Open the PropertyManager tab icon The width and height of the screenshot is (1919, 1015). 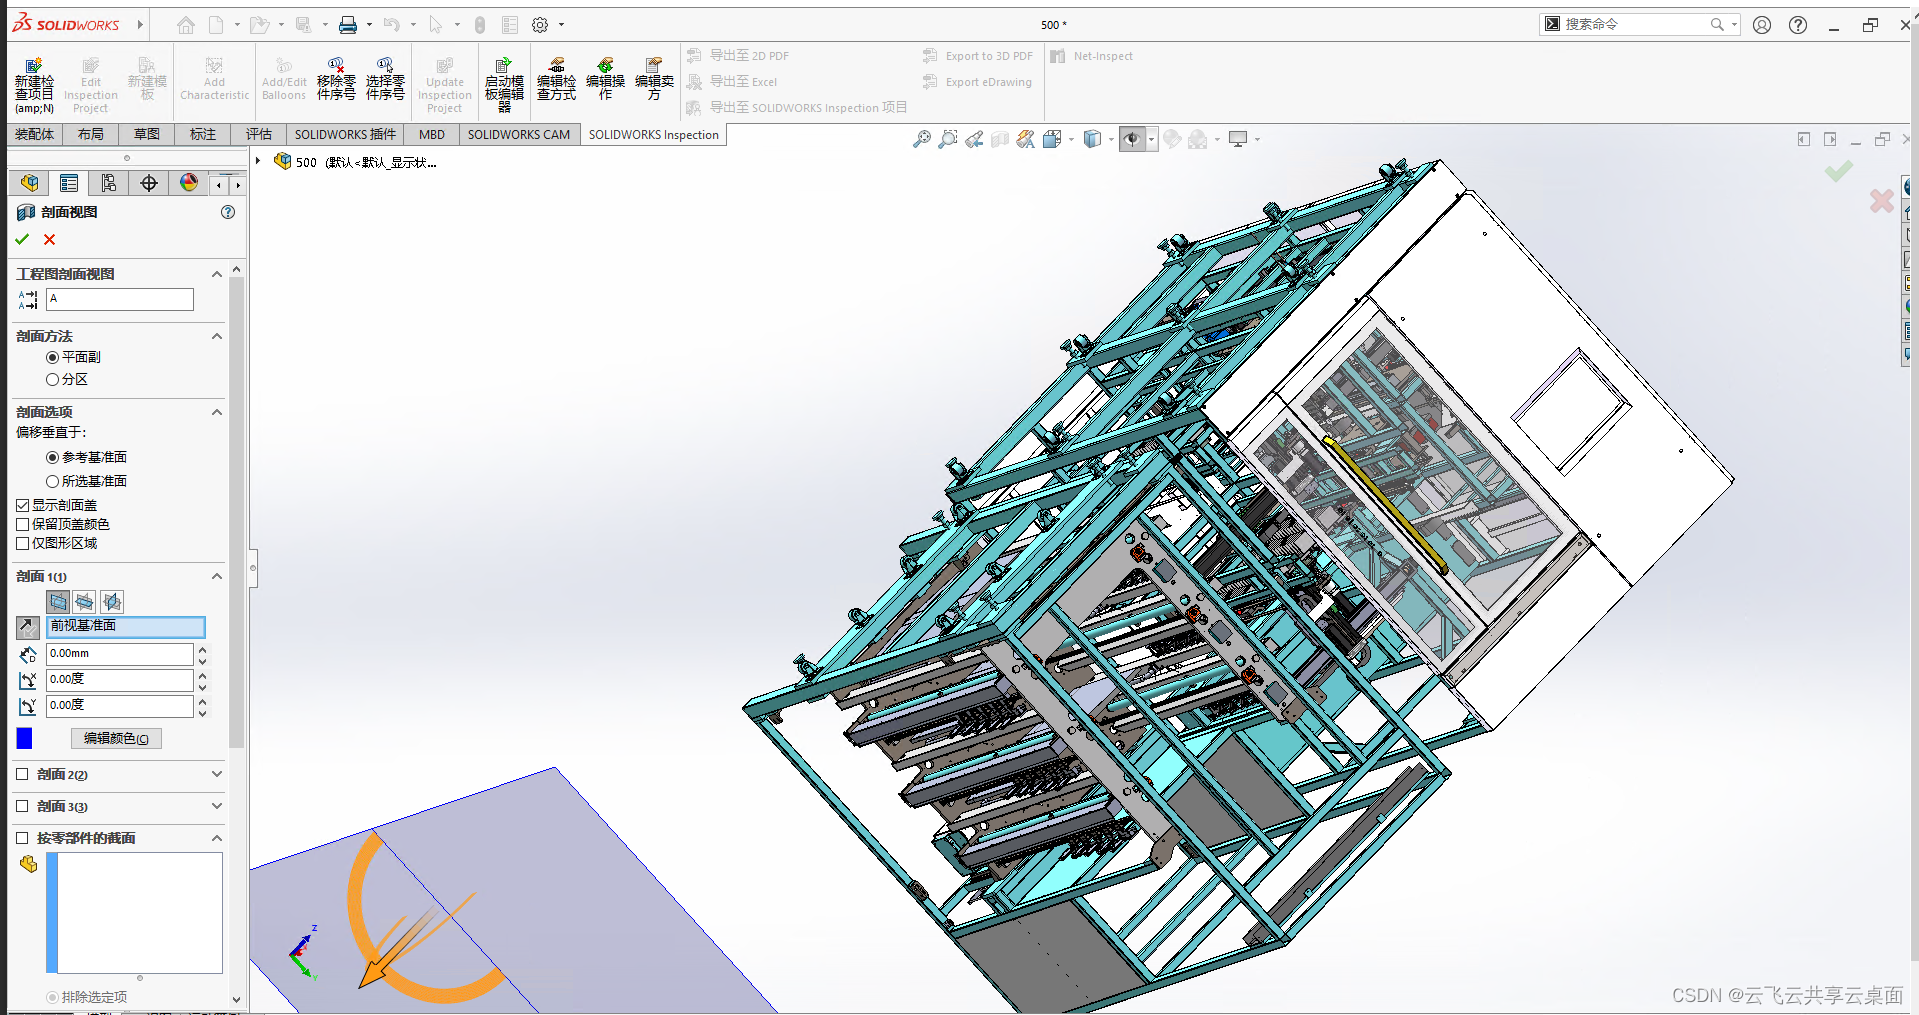coord(69,183)
